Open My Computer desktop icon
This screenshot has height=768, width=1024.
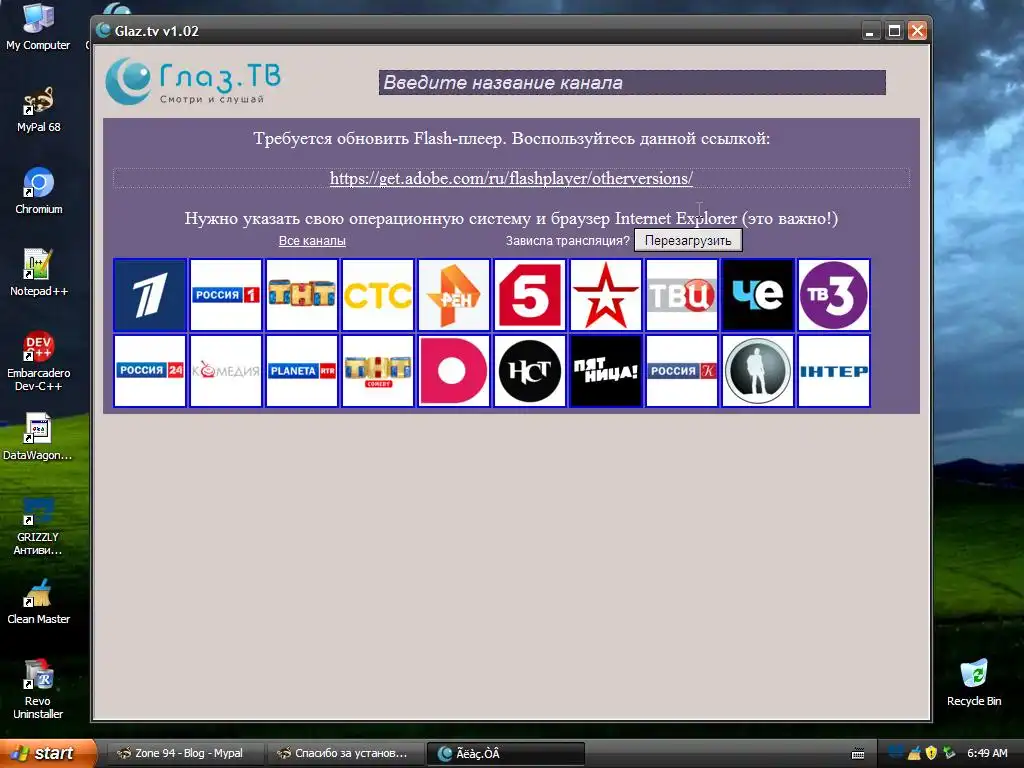(x=38, y=27)
